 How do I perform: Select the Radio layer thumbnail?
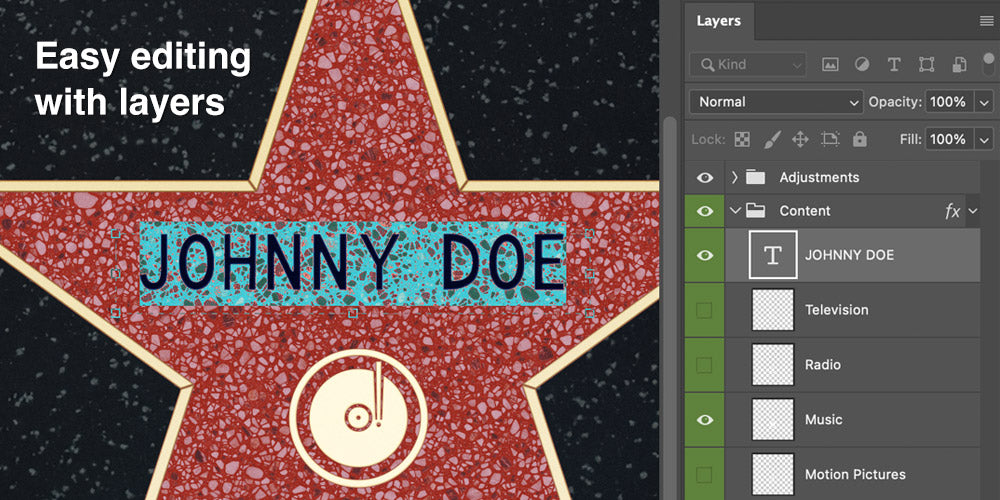click(x=772, y=365)
